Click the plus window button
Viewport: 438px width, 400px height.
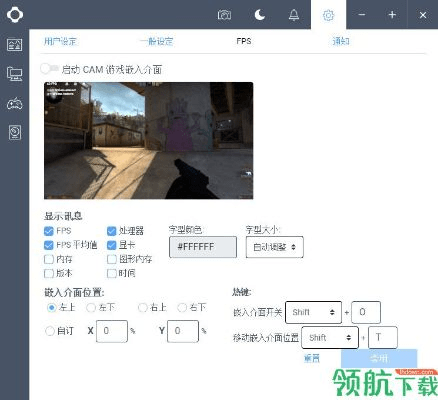pyautogui.click(x=392, y=15)
